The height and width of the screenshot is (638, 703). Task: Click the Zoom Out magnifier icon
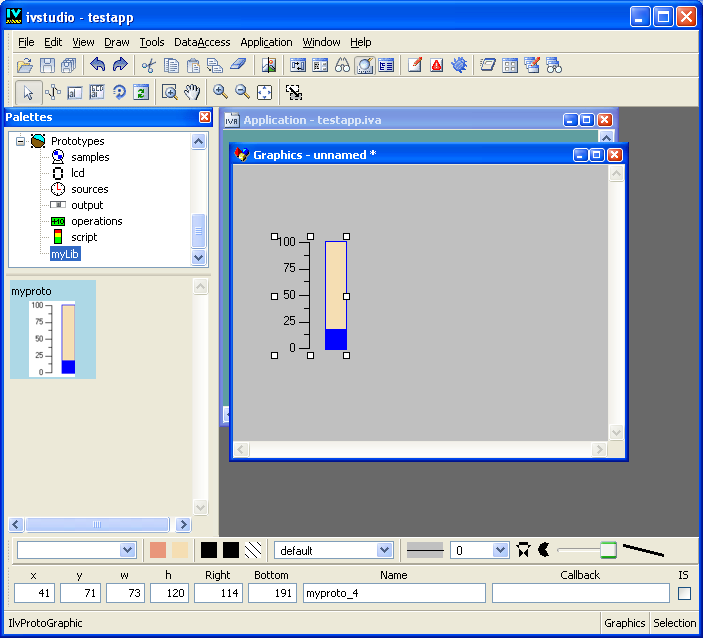tap(242, 92)
